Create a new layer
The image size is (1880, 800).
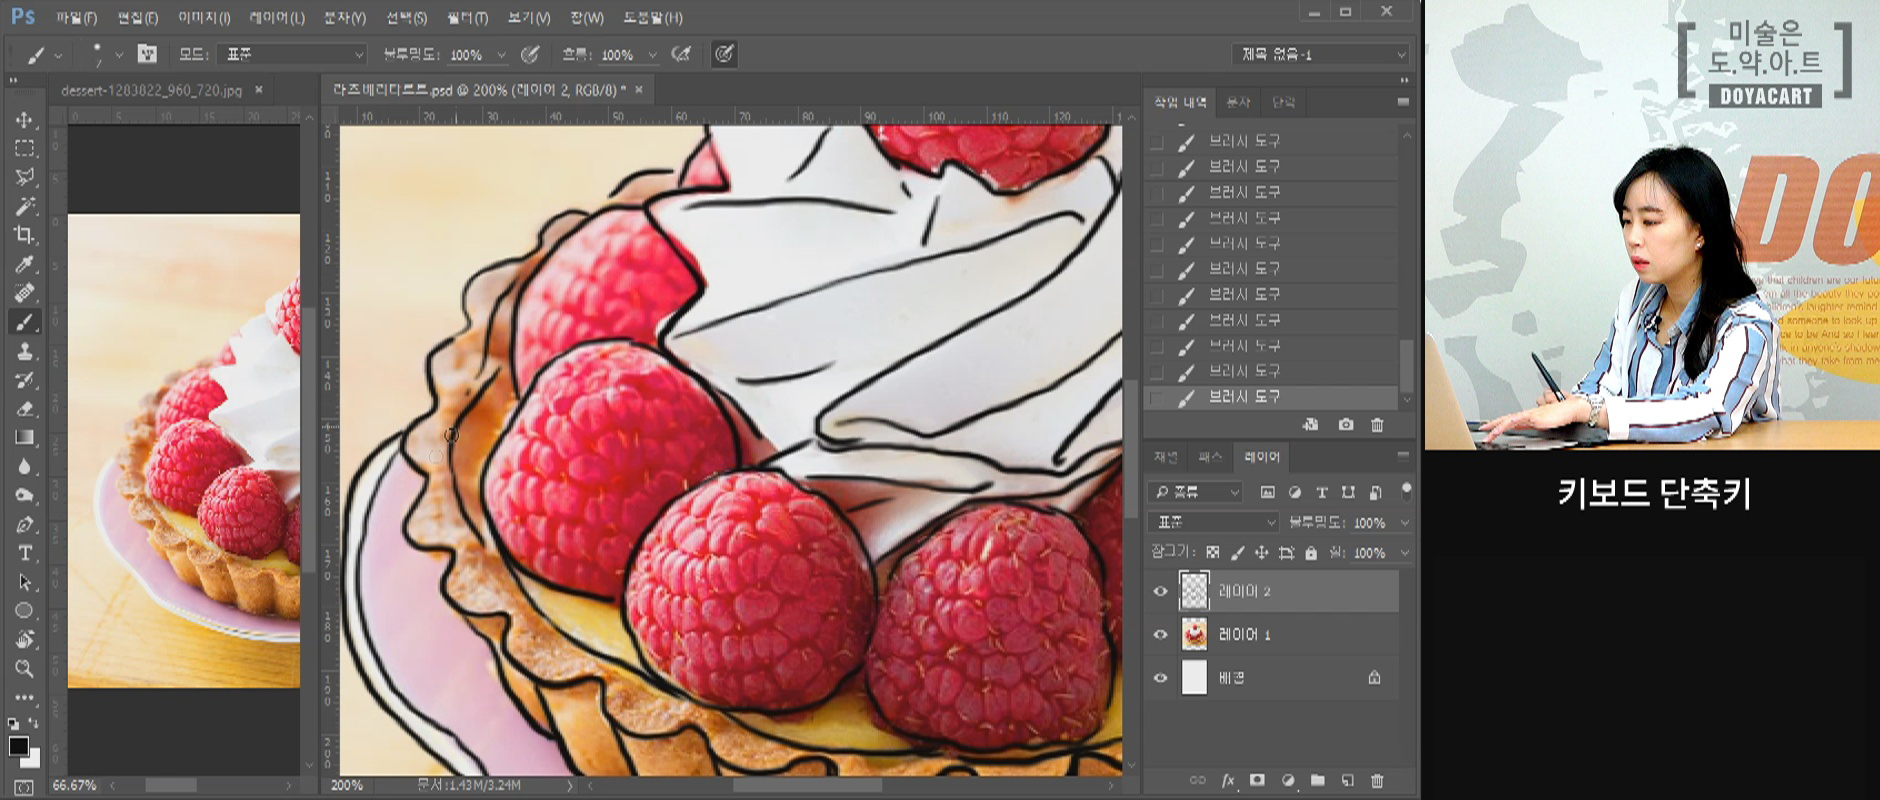pyautogui.click(x=1348, y=781)
